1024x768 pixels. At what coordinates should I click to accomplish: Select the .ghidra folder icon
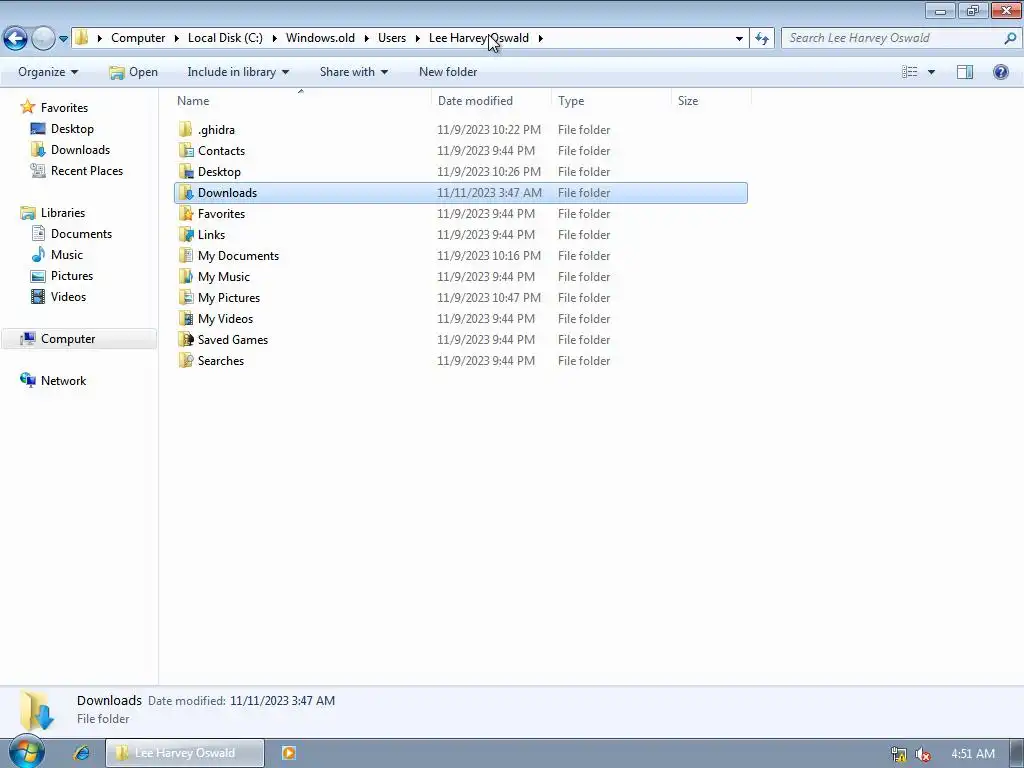tap(186, 129)
